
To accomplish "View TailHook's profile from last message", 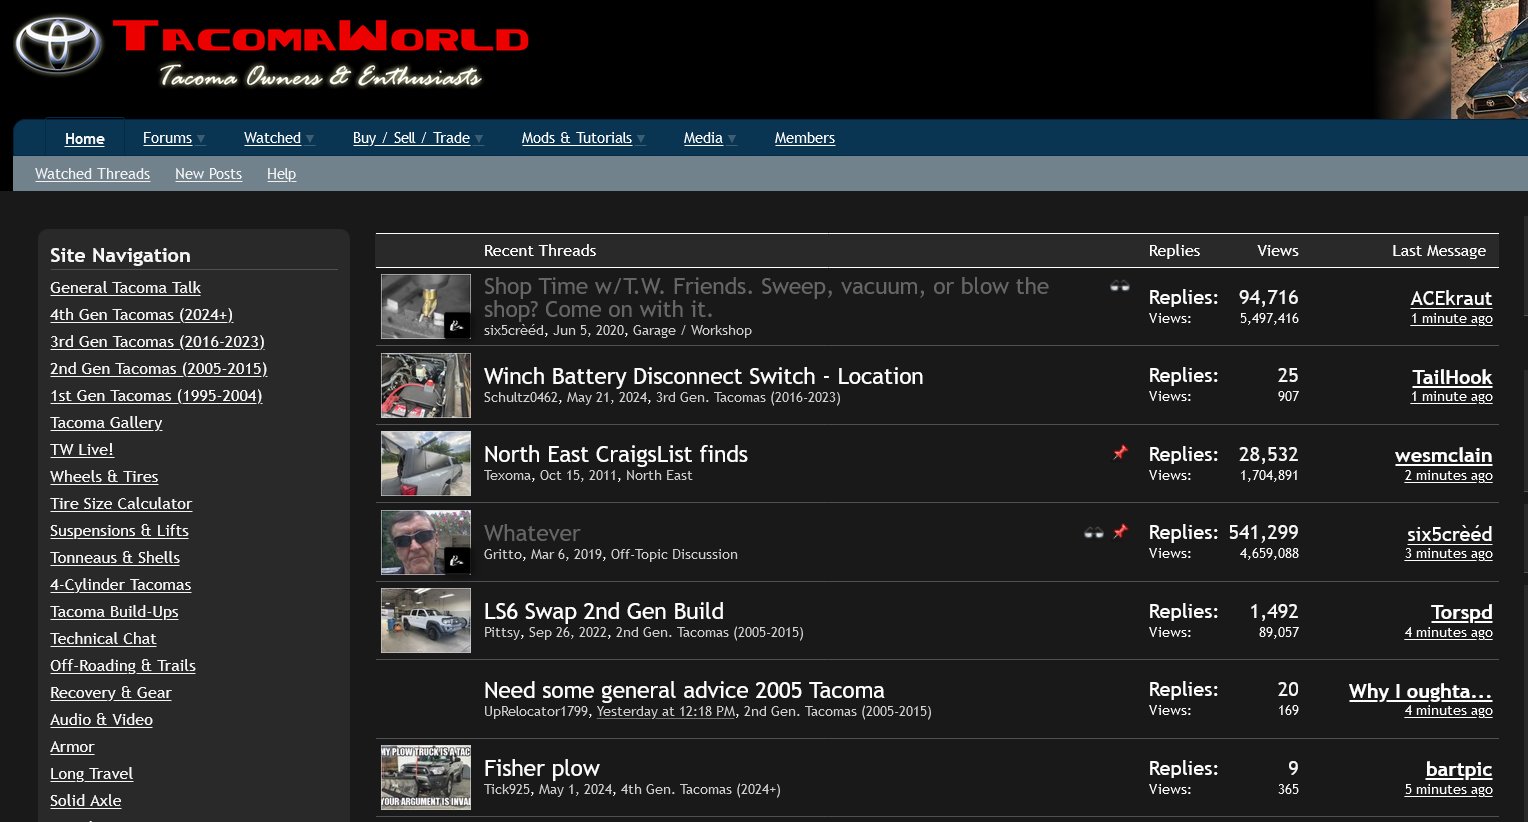I will point(1452,377).
